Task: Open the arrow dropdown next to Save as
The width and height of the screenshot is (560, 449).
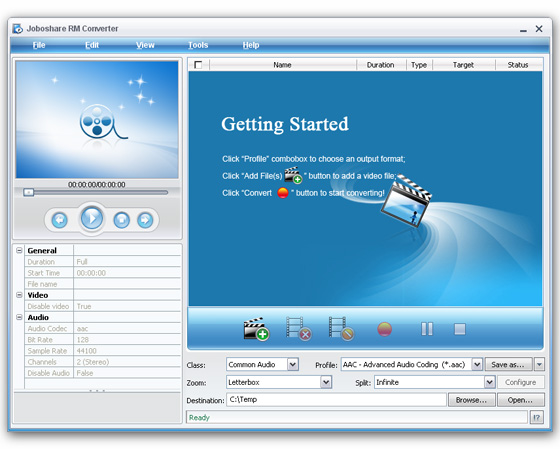Action: [539, 365]
